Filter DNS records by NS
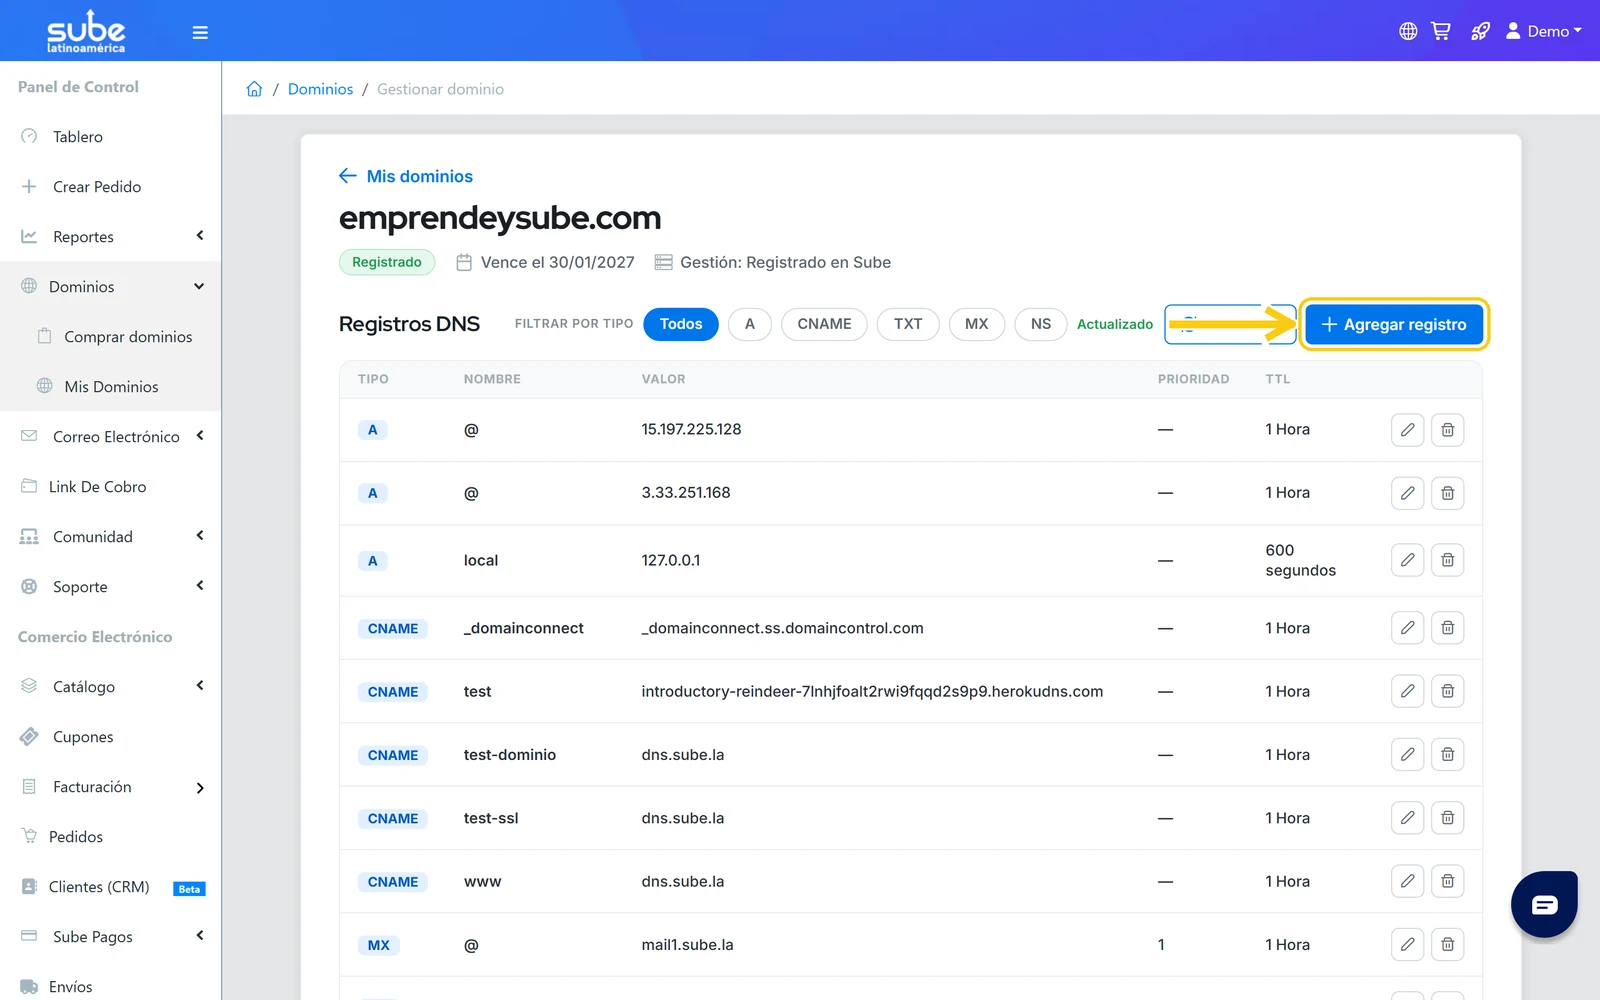 (x=1041, y=324)
